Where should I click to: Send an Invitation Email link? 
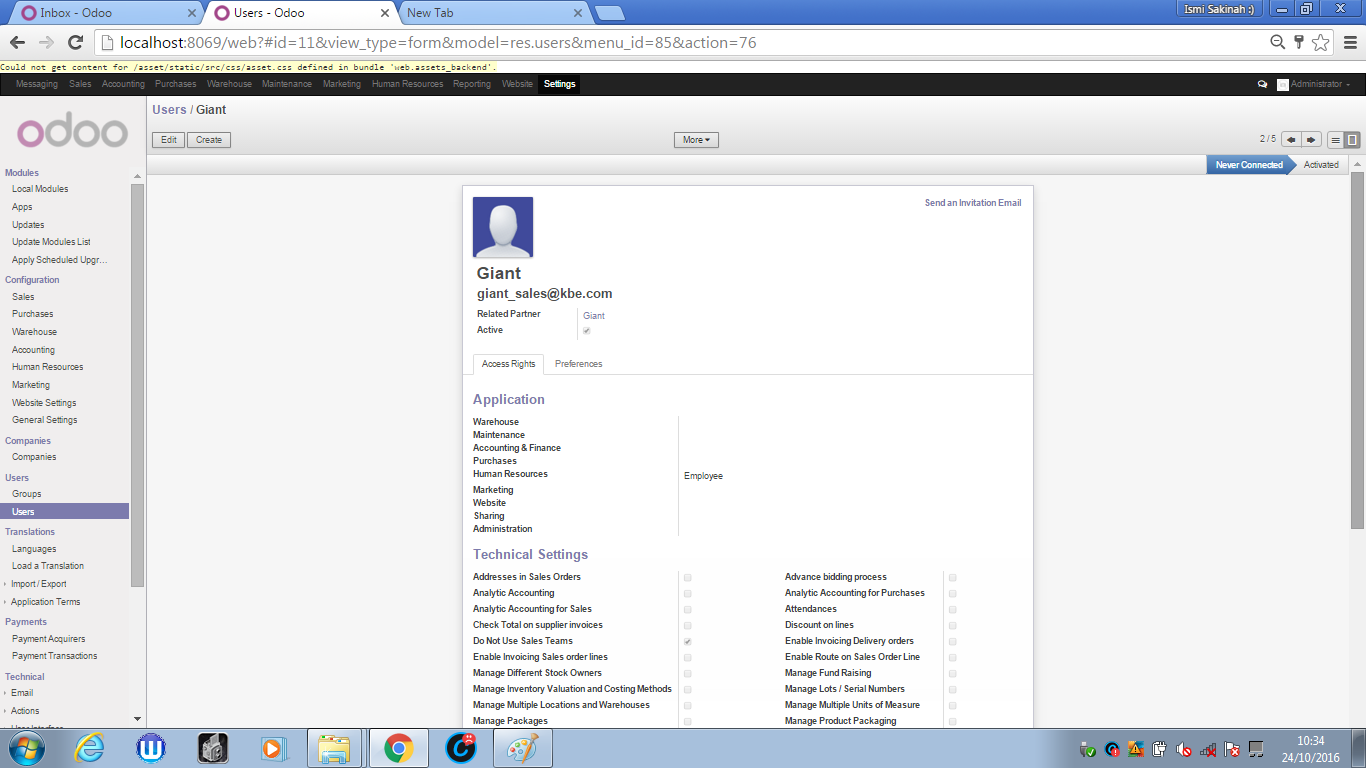click(x=973, y=203)
